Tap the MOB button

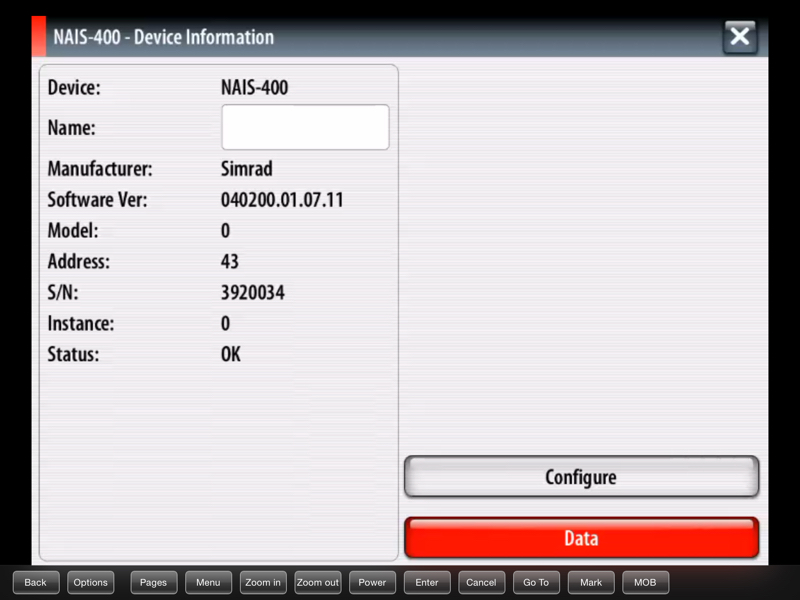645,582
